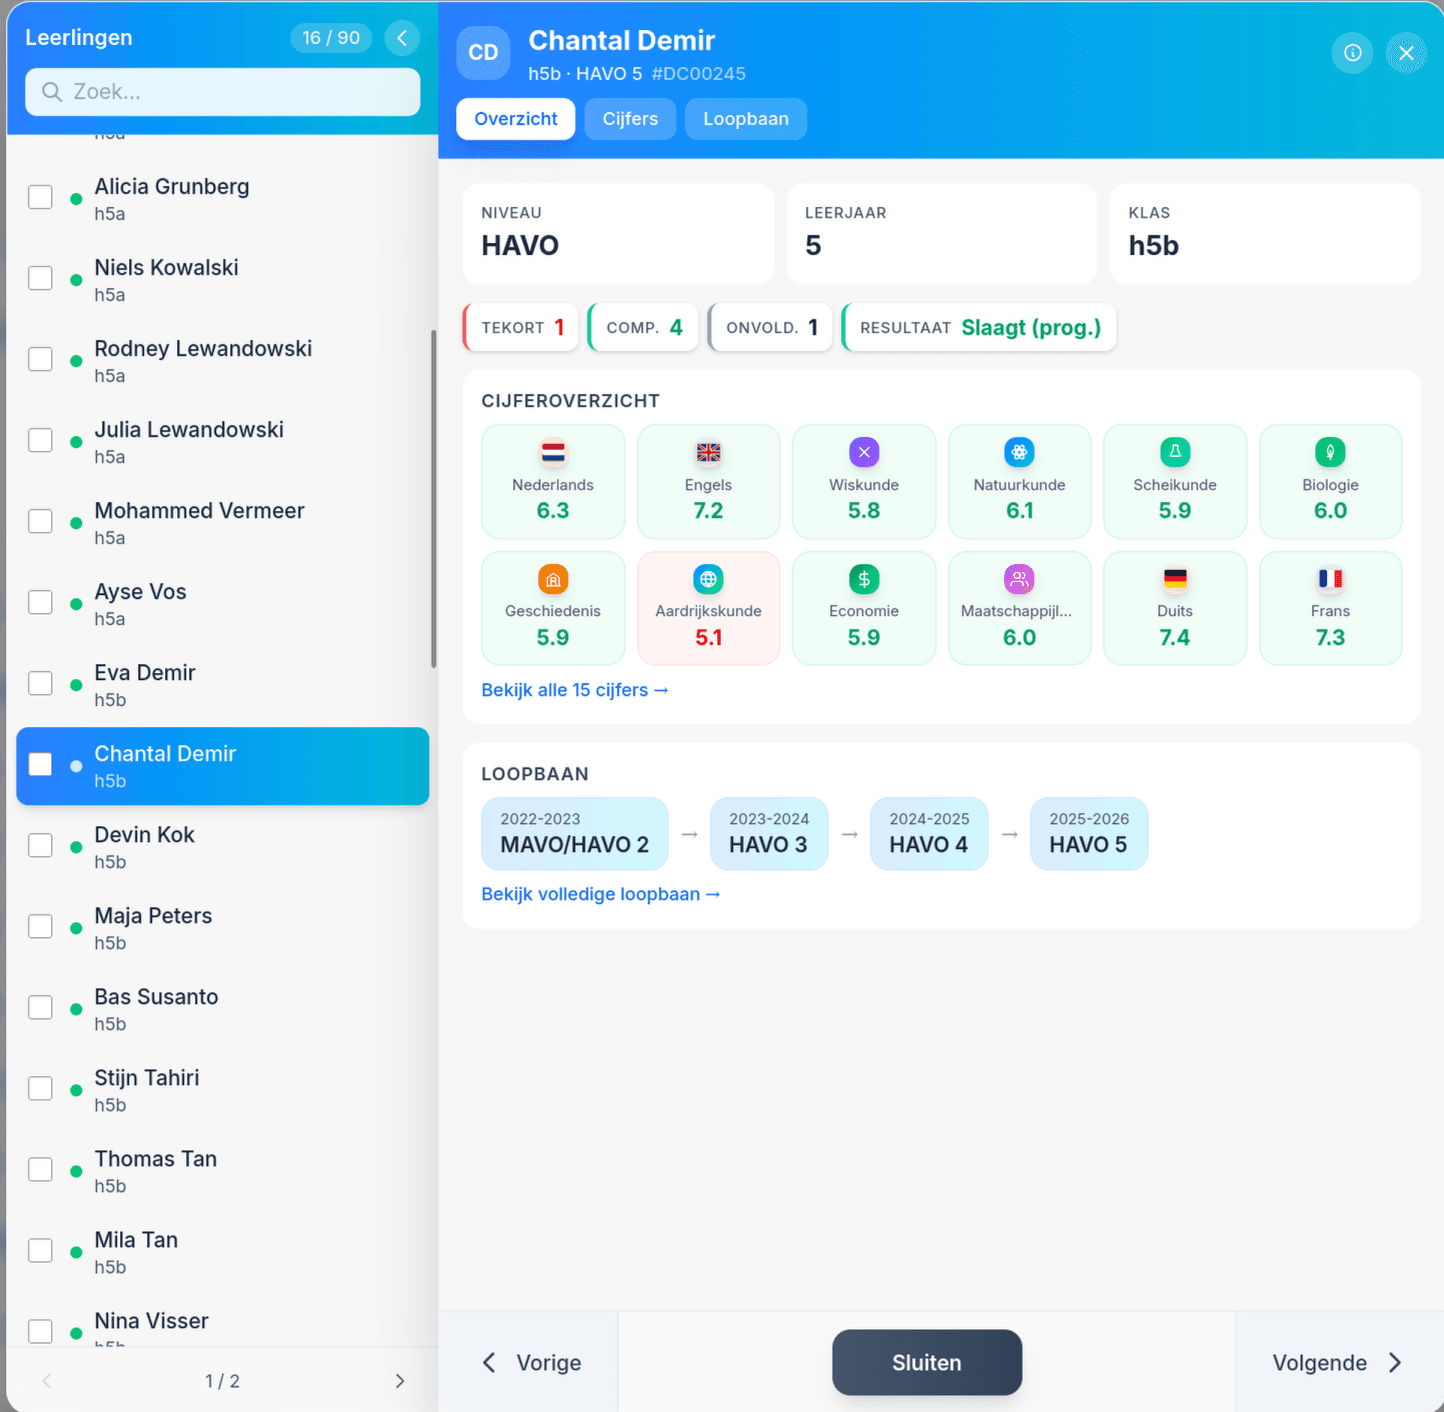Click the Zoek search field

(222, 92)
